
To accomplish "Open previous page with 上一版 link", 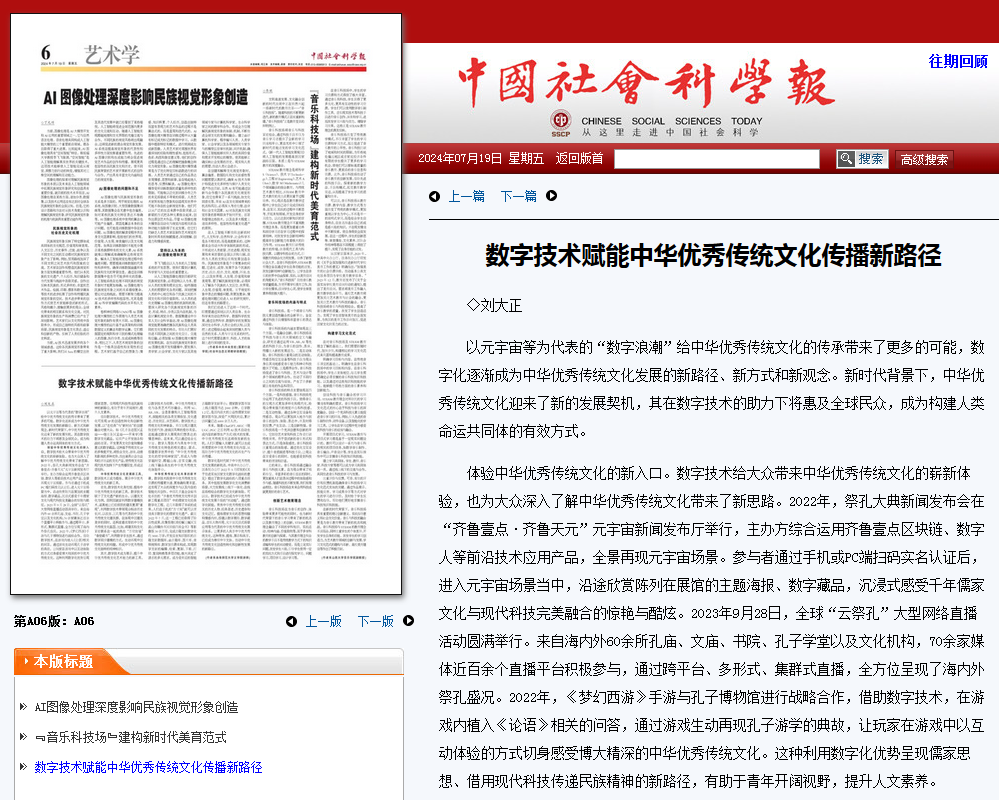I will [x=323, y=621].
